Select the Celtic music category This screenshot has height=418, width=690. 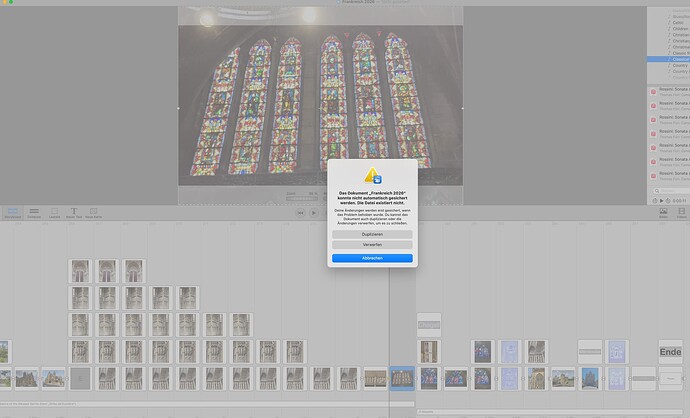click(x=678, y=22)
